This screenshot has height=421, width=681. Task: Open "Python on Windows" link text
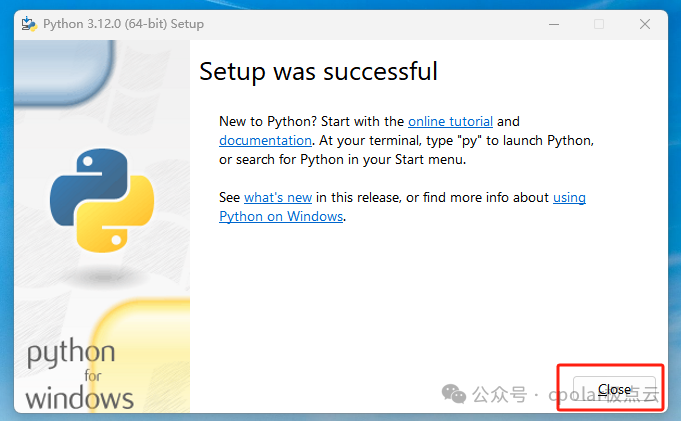point(281,217)
